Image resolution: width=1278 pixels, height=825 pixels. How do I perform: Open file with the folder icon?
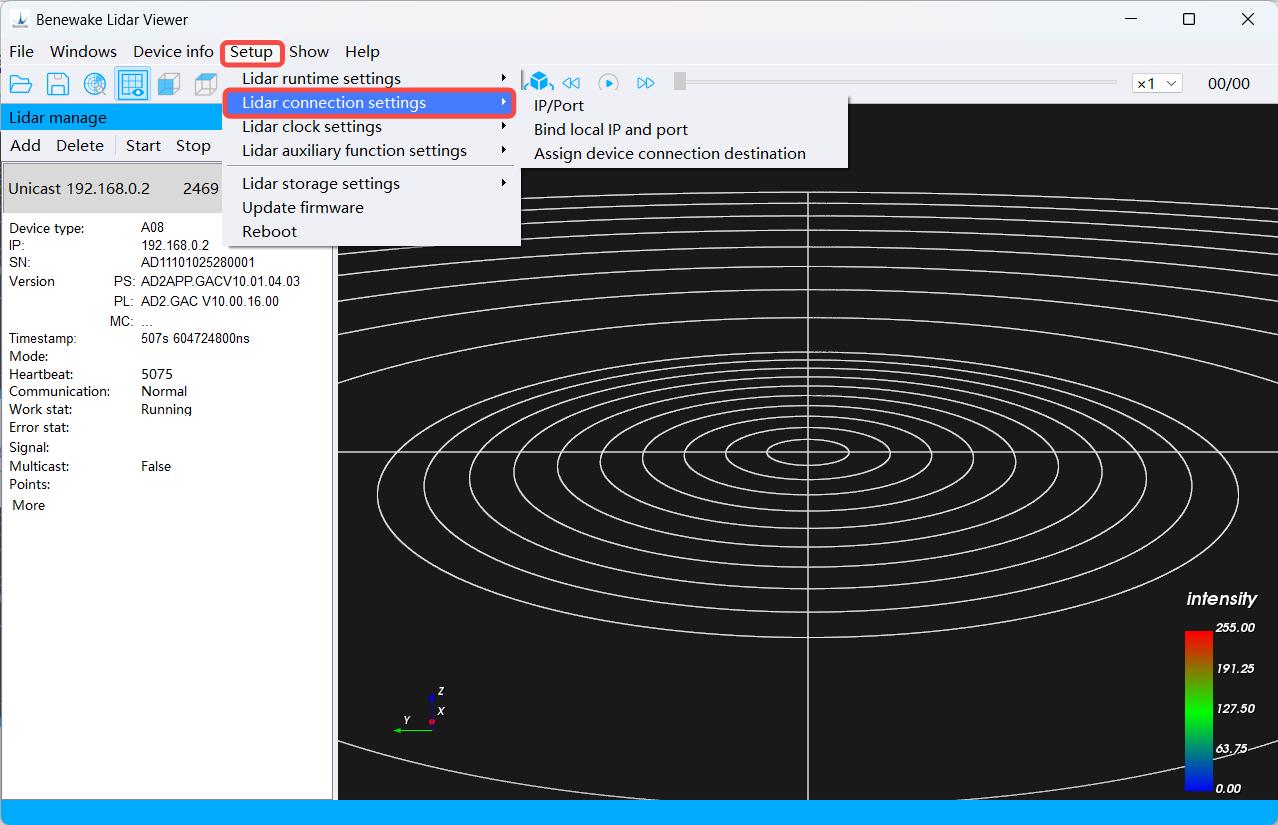point(21,85)
